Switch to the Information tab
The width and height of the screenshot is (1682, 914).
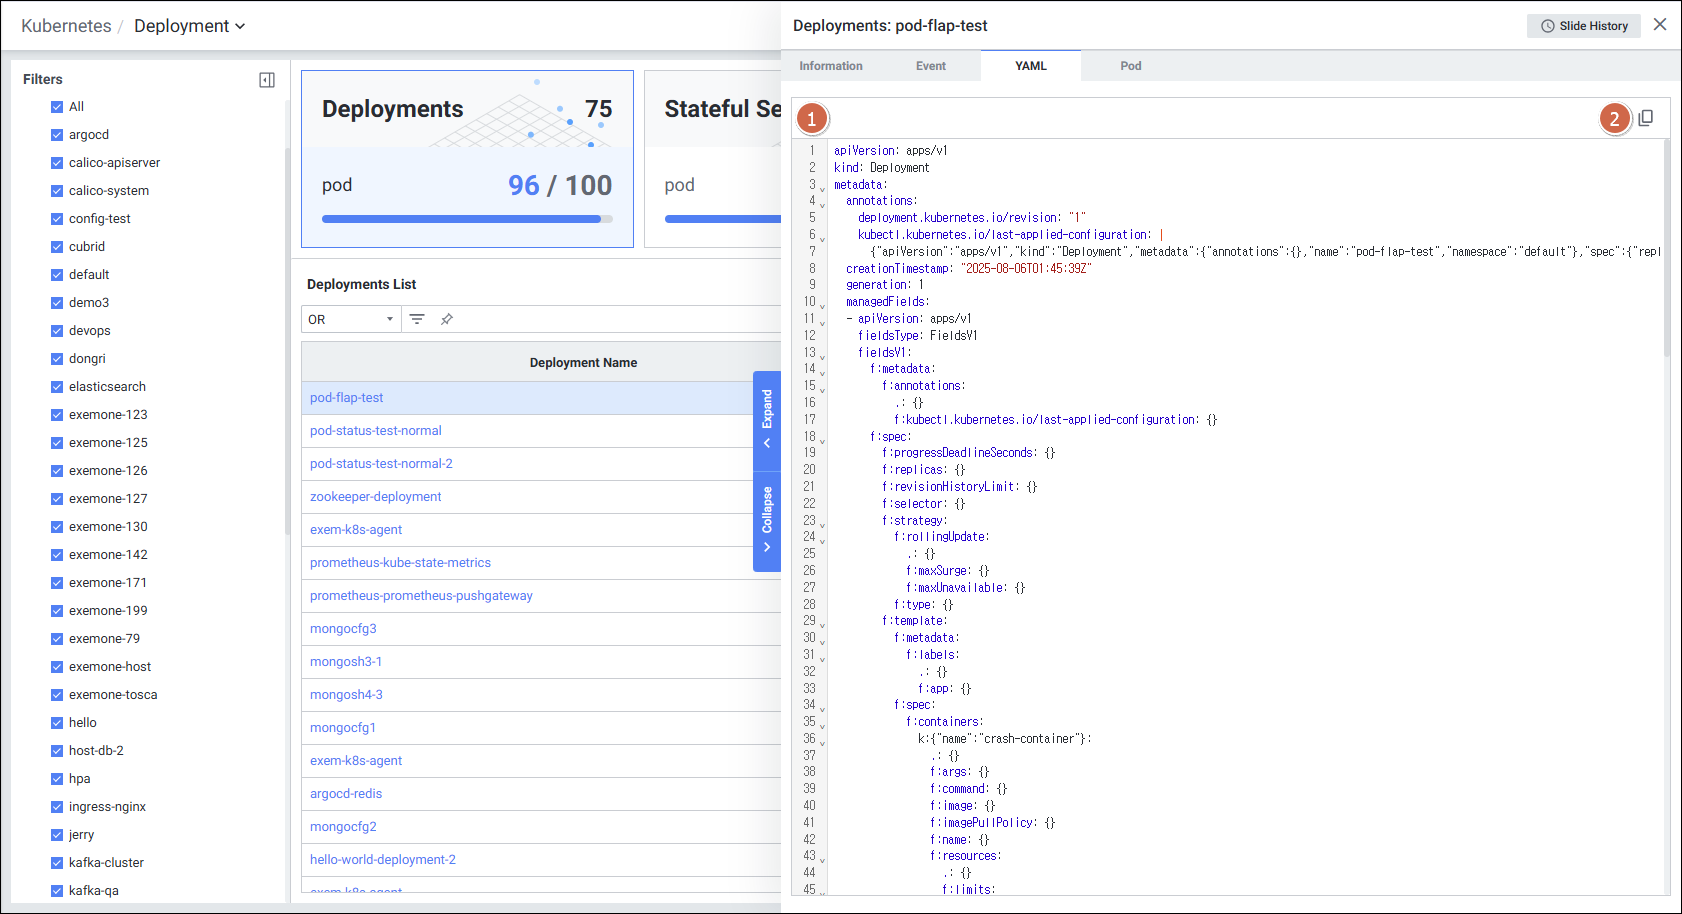point(830,66)
